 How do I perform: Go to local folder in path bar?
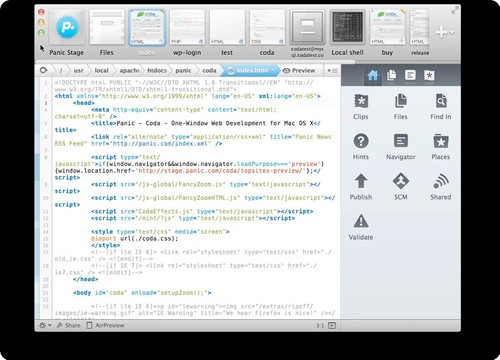[101, 70]
